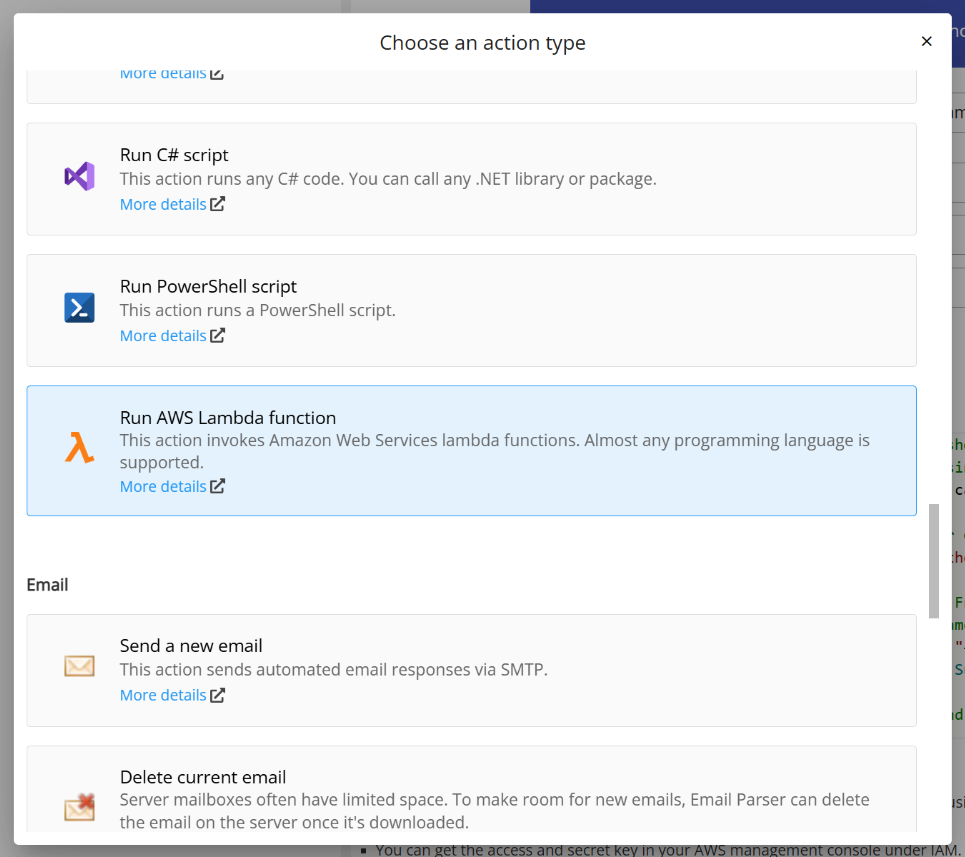Screen dimensions: 965x857
Task: Open More details for Run PowerShell script
Action: pos(163,335)
